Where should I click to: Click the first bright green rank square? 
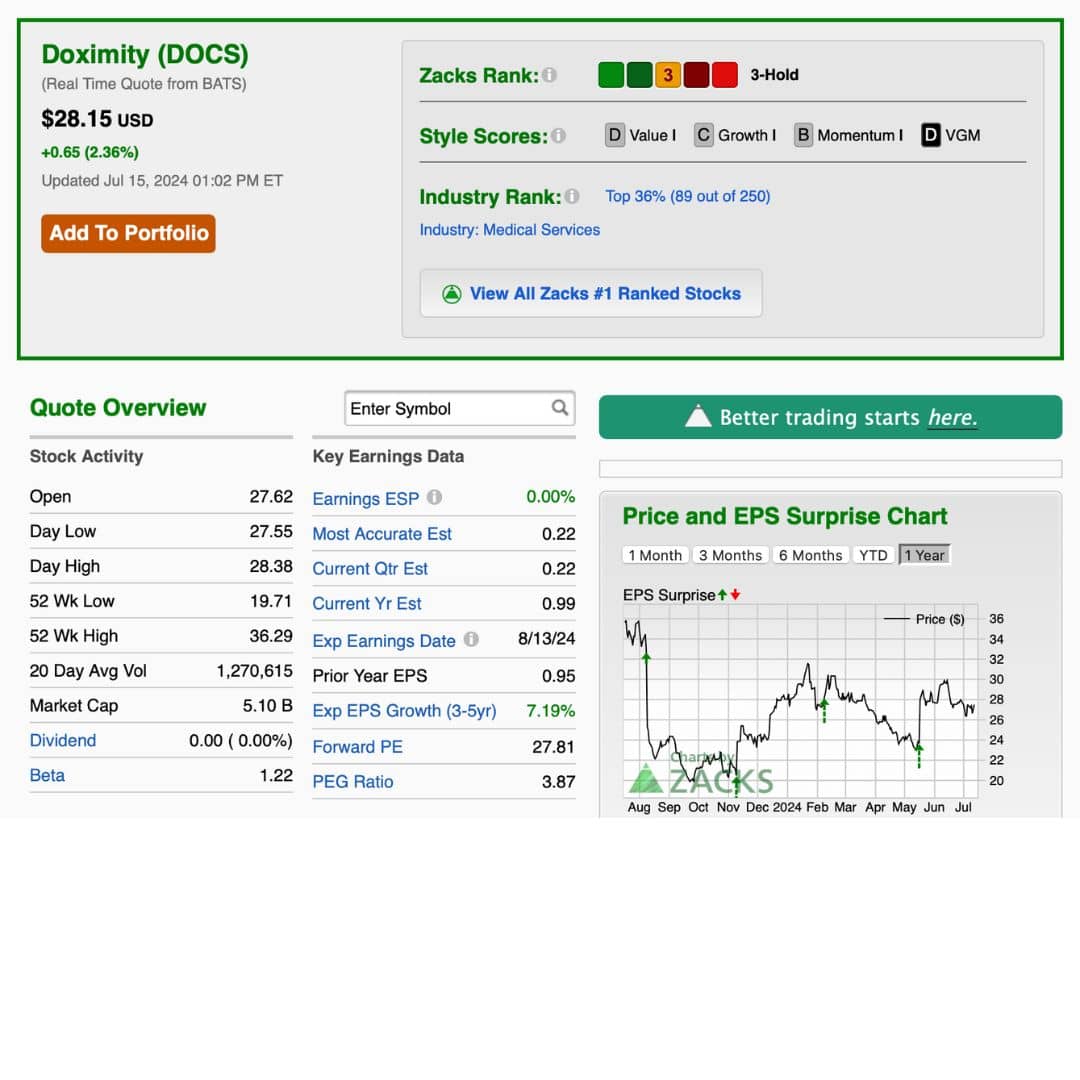pos(611,74)
